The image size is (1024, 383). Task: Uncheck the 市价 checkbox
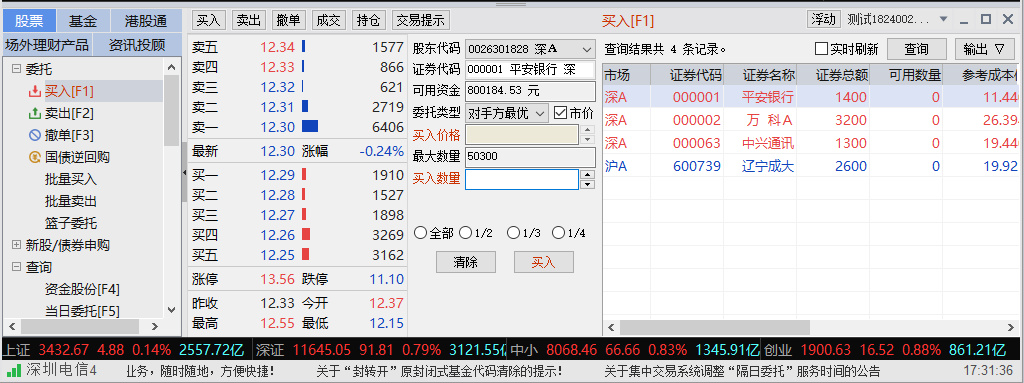coord(560,112)
